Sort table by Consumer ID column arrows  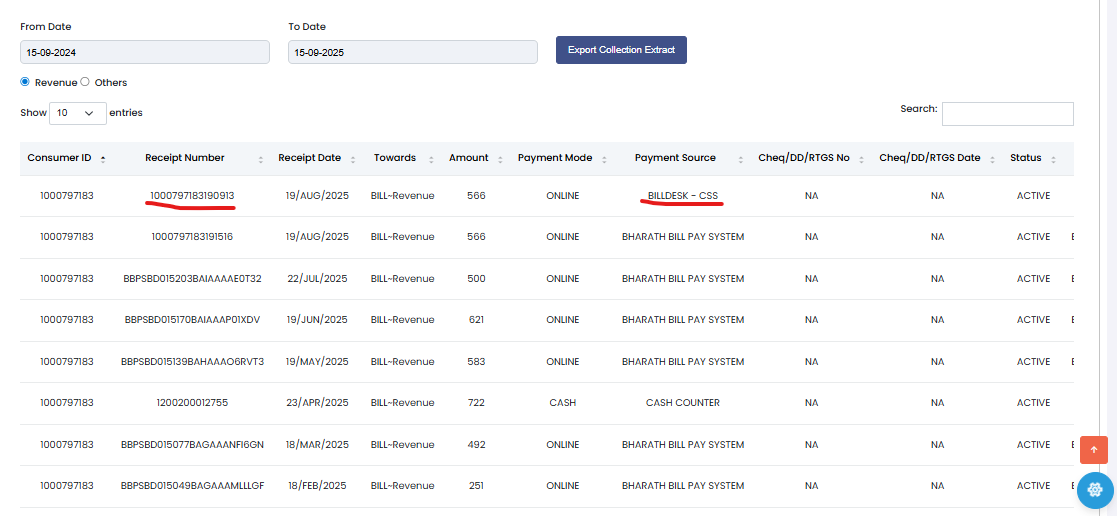click(x=103, y=159)
